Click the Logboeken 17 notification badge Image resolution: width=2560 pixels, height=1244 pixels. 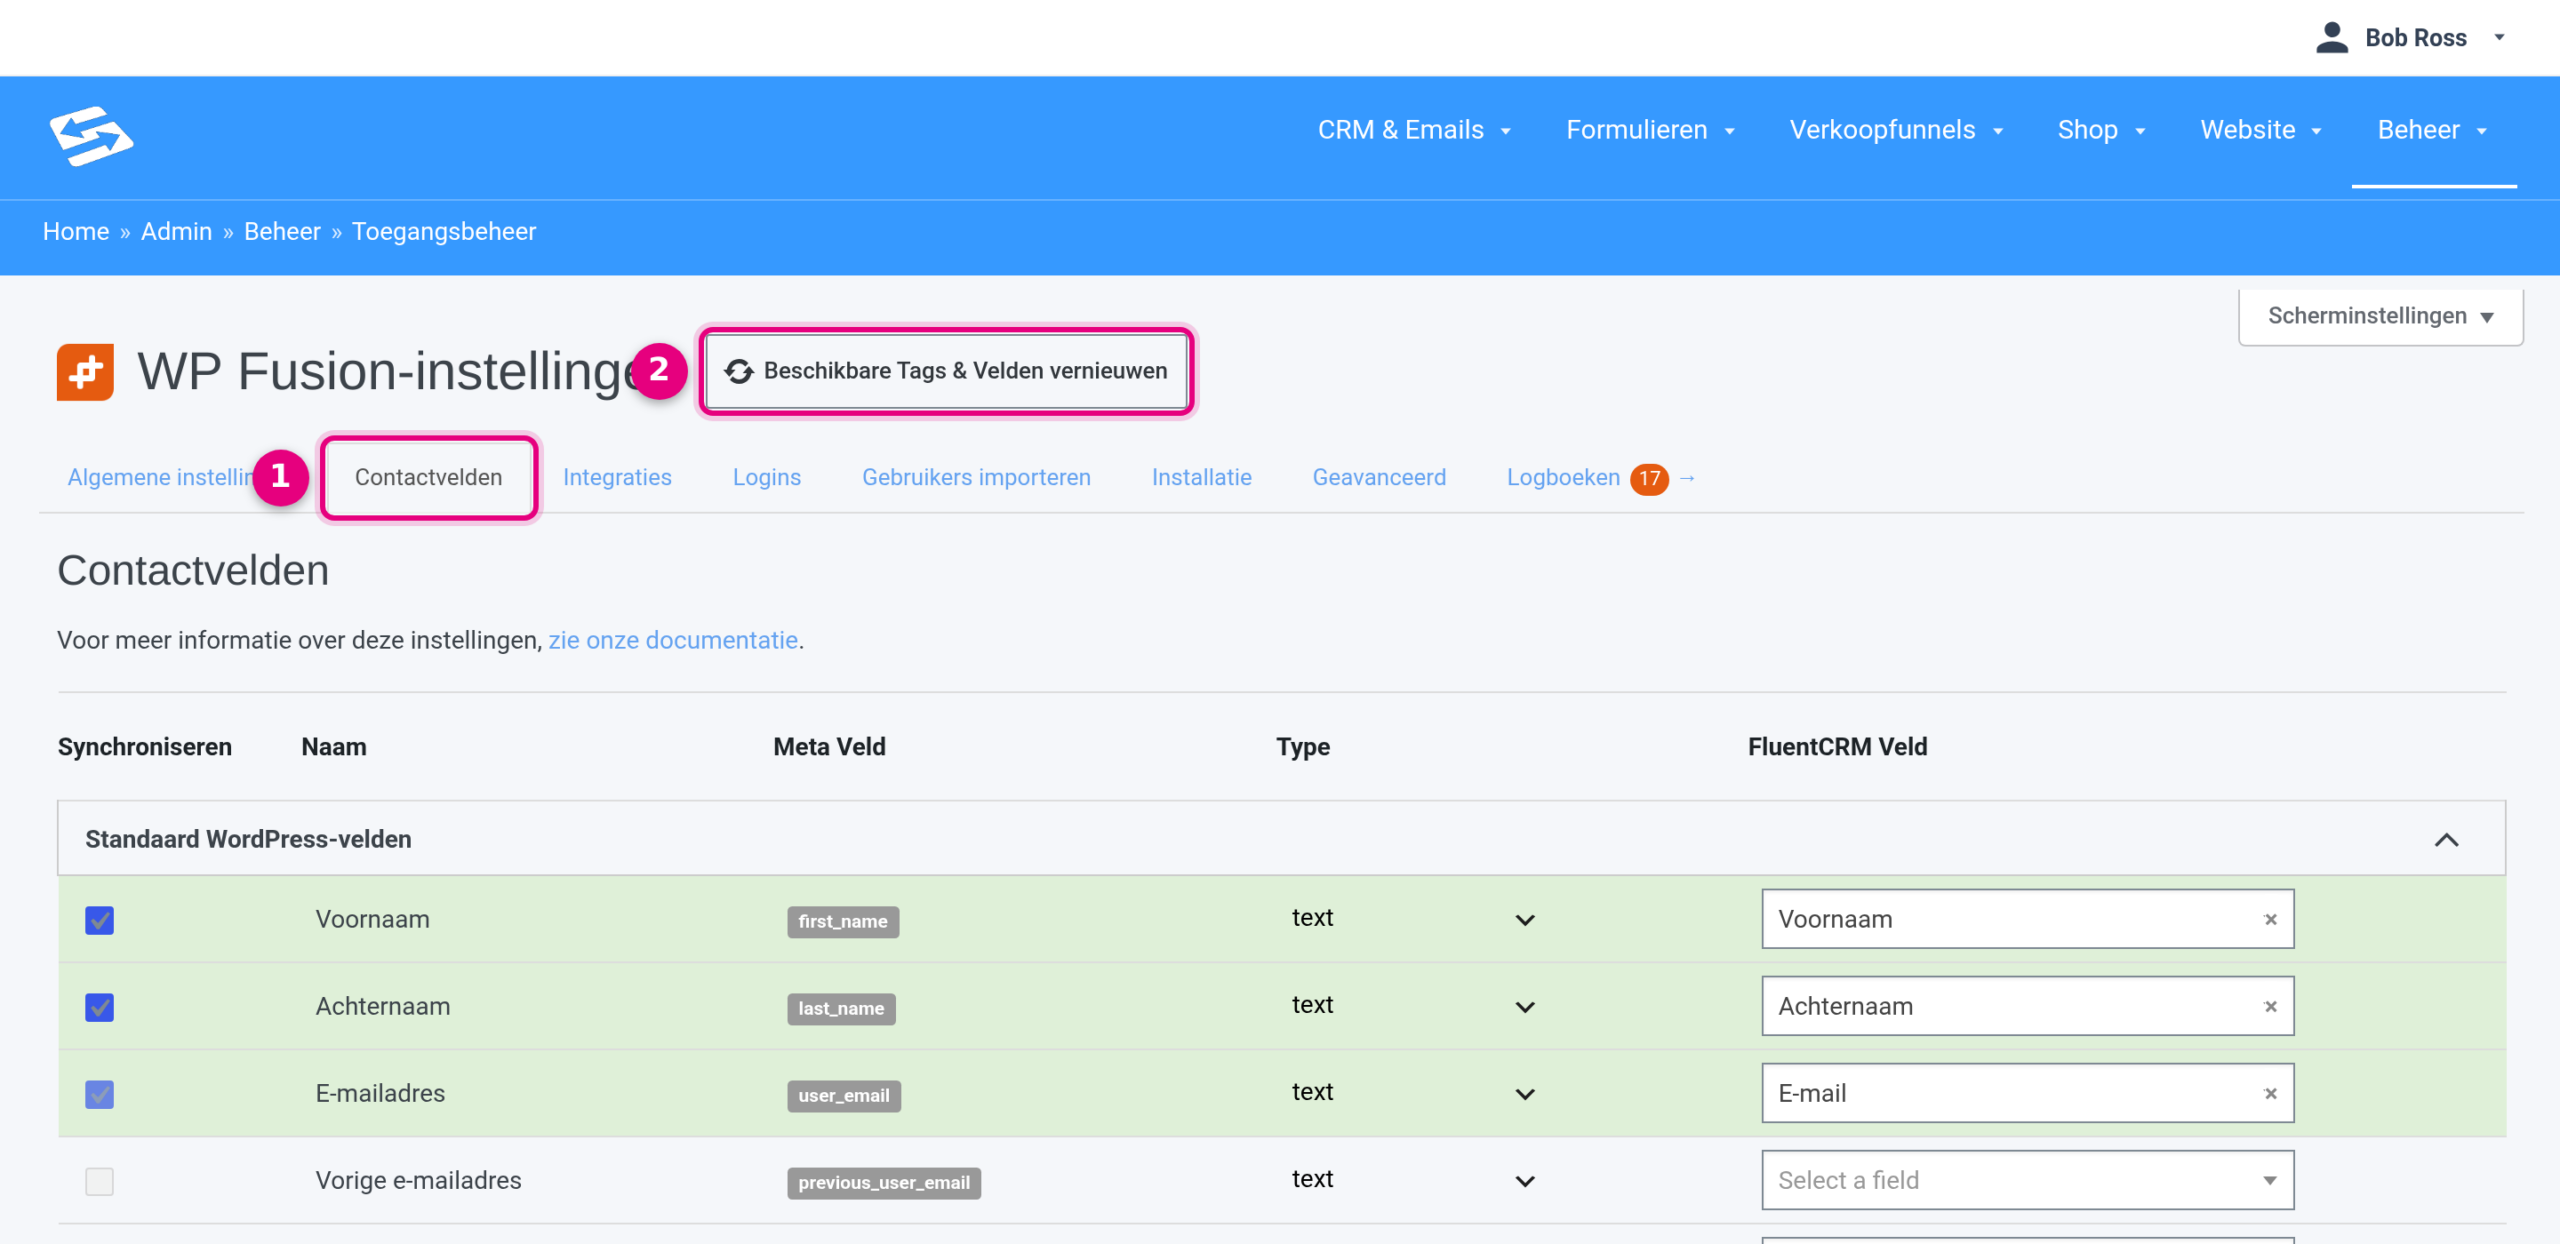tap(1649, 479)
